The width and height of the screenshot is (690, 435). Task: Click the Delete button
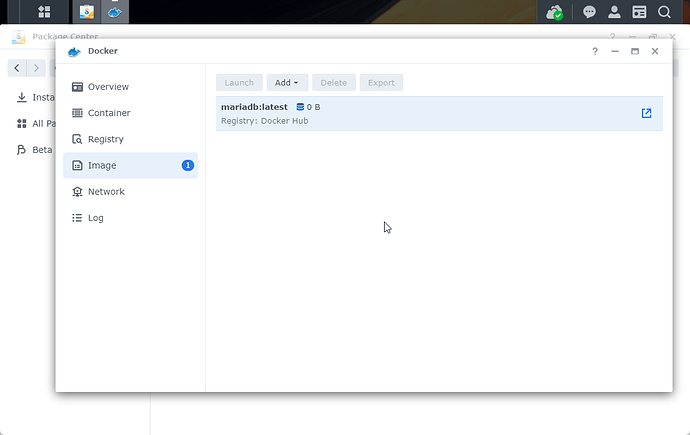(334, 83)
